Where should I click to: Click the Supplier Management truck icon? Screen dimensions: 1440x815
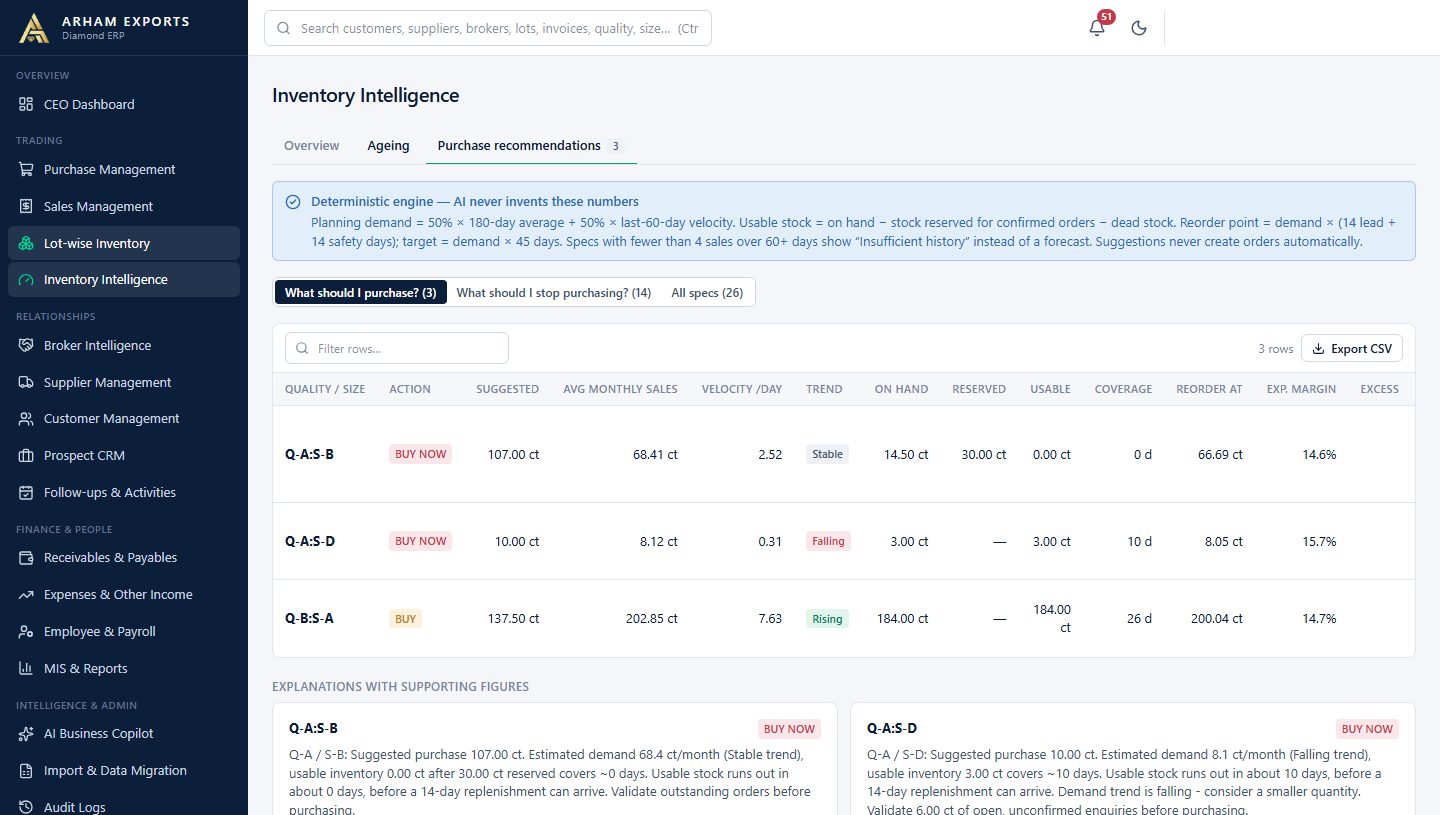pos(26,382)
